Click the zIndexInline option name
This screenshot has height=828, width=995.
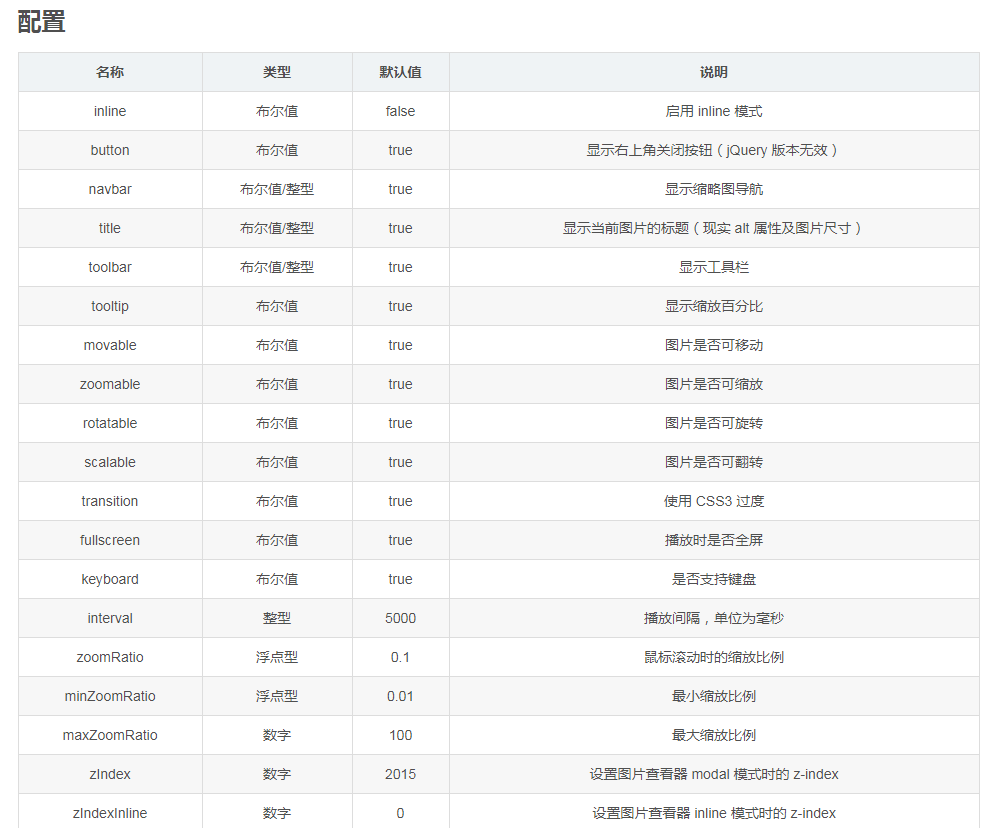point(110,813)
